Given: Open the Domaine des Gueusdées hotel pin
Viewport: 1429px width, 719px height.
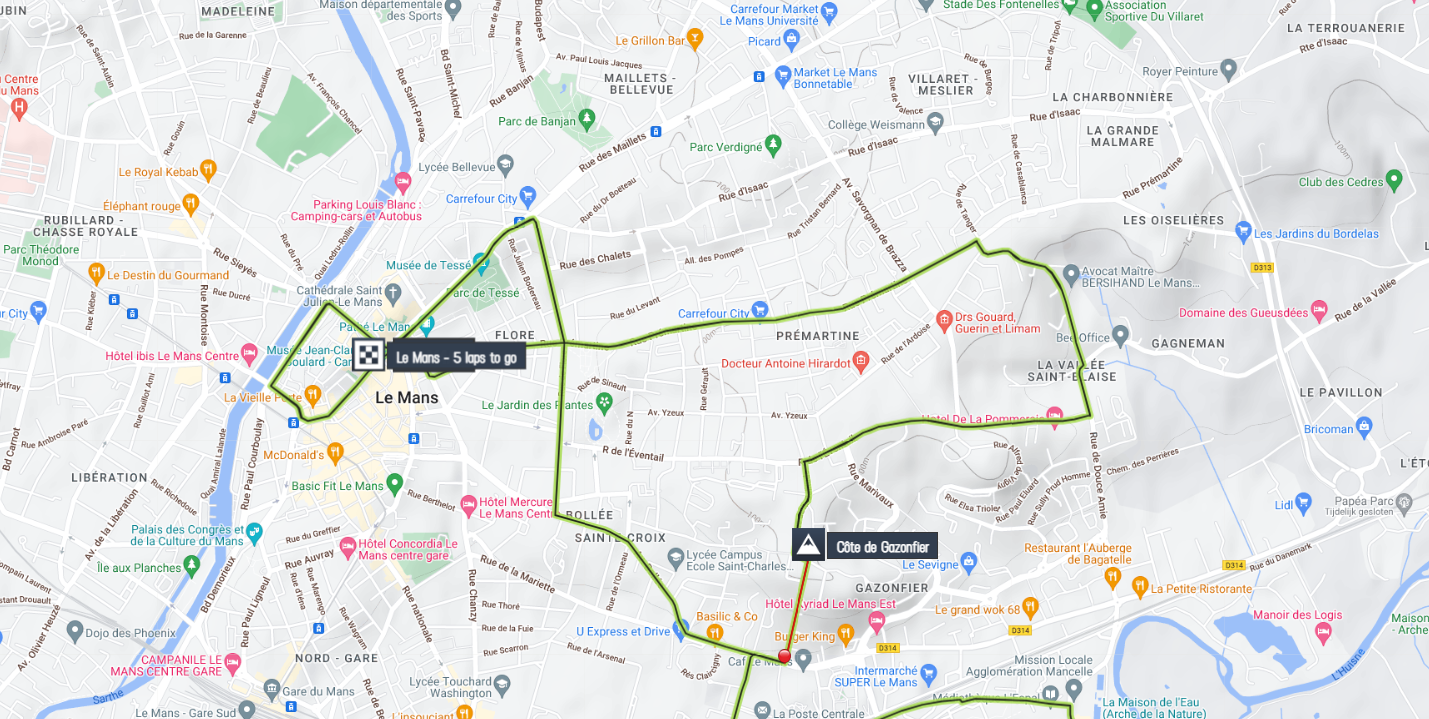Looking at the screenshot, I should [1319, 311].
